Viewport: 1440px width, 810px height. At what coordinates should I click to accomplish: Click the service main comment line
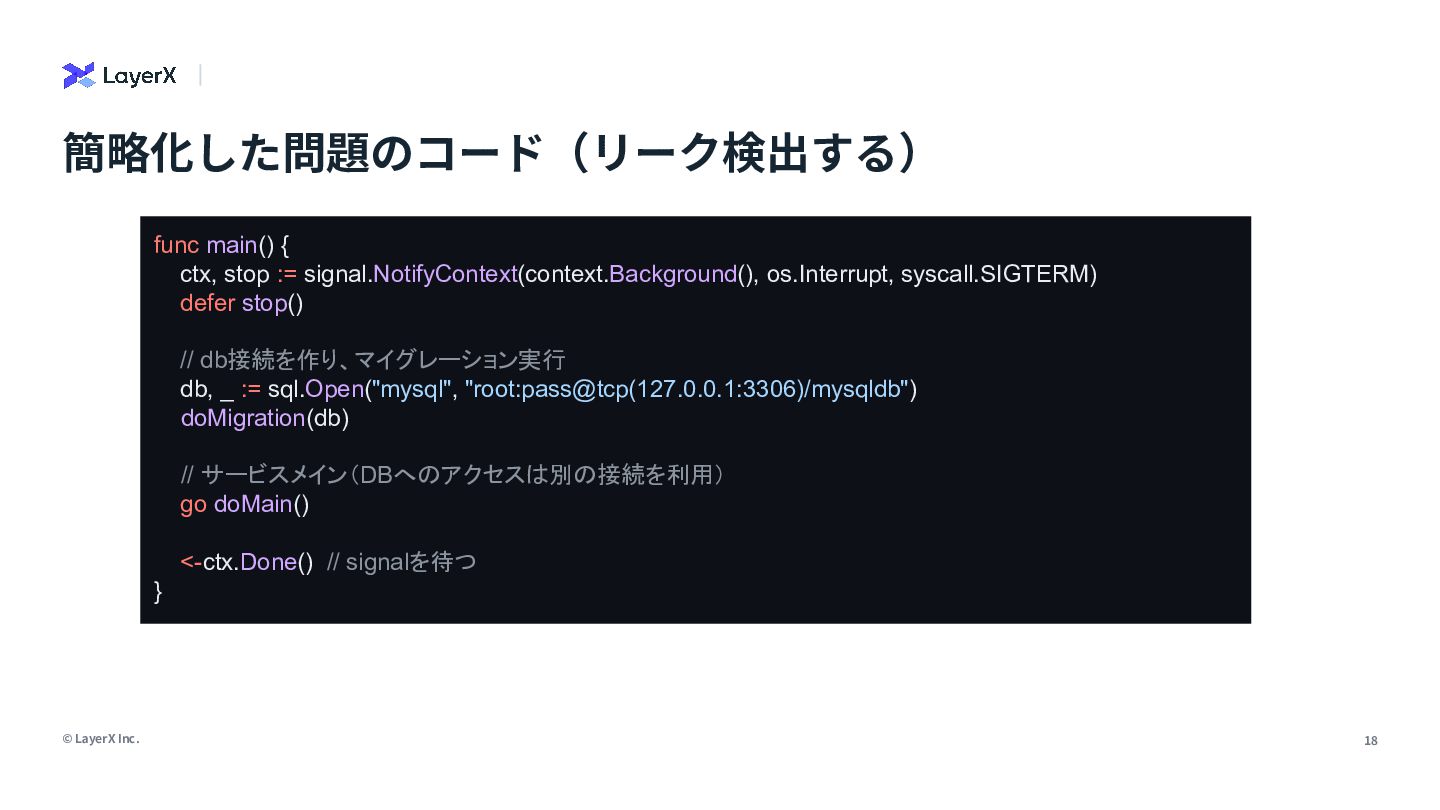click(x=452, y=475)
